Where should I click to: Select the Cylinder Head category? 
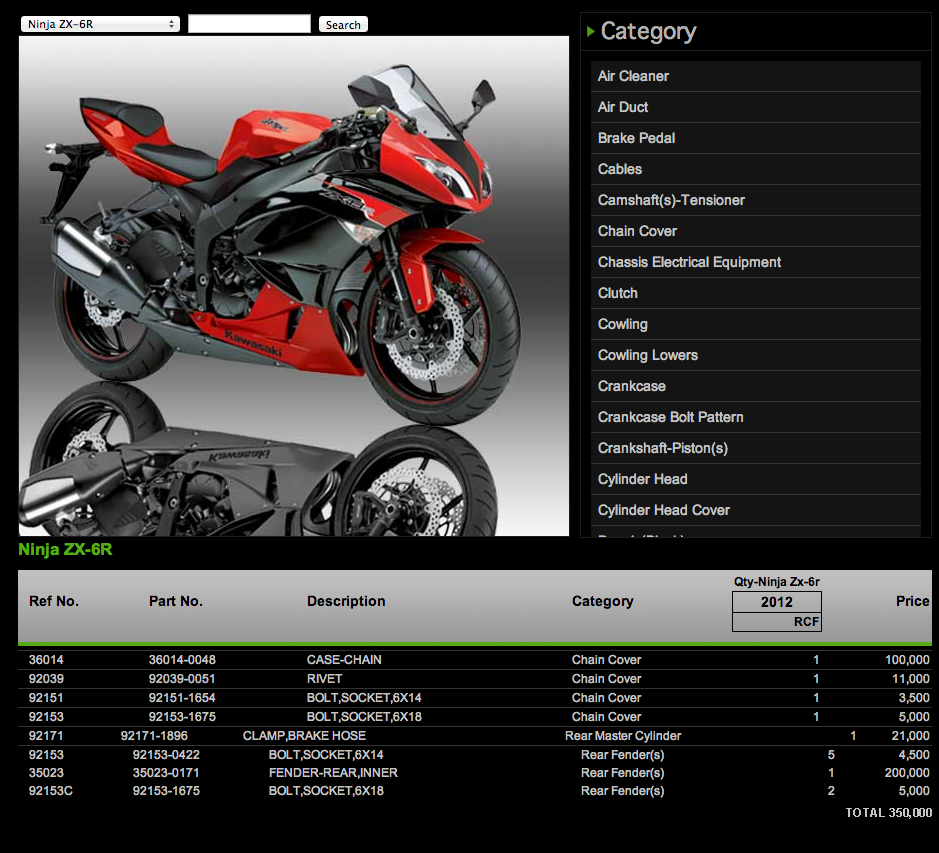pos(755,479)
